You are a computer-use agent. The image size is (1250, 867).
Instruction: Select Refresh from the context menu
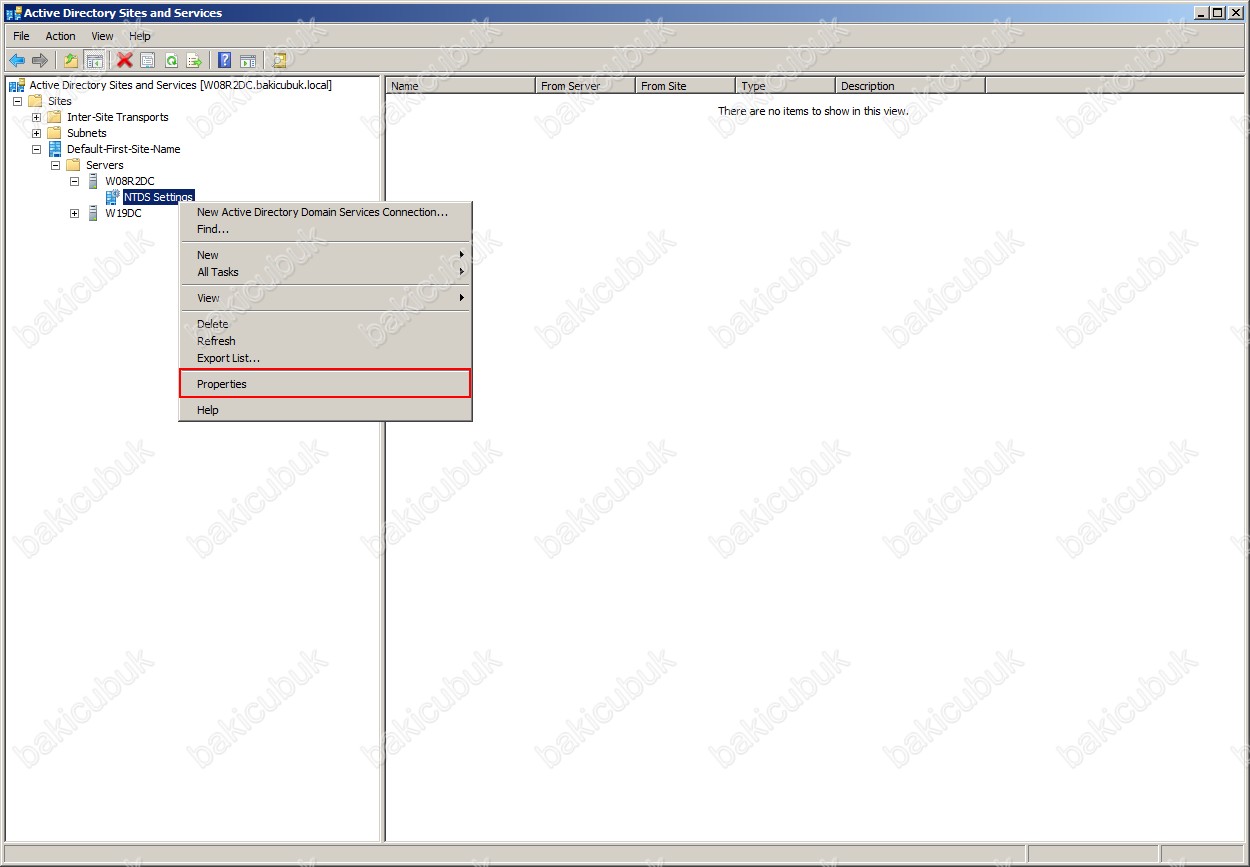coord(325,341)
